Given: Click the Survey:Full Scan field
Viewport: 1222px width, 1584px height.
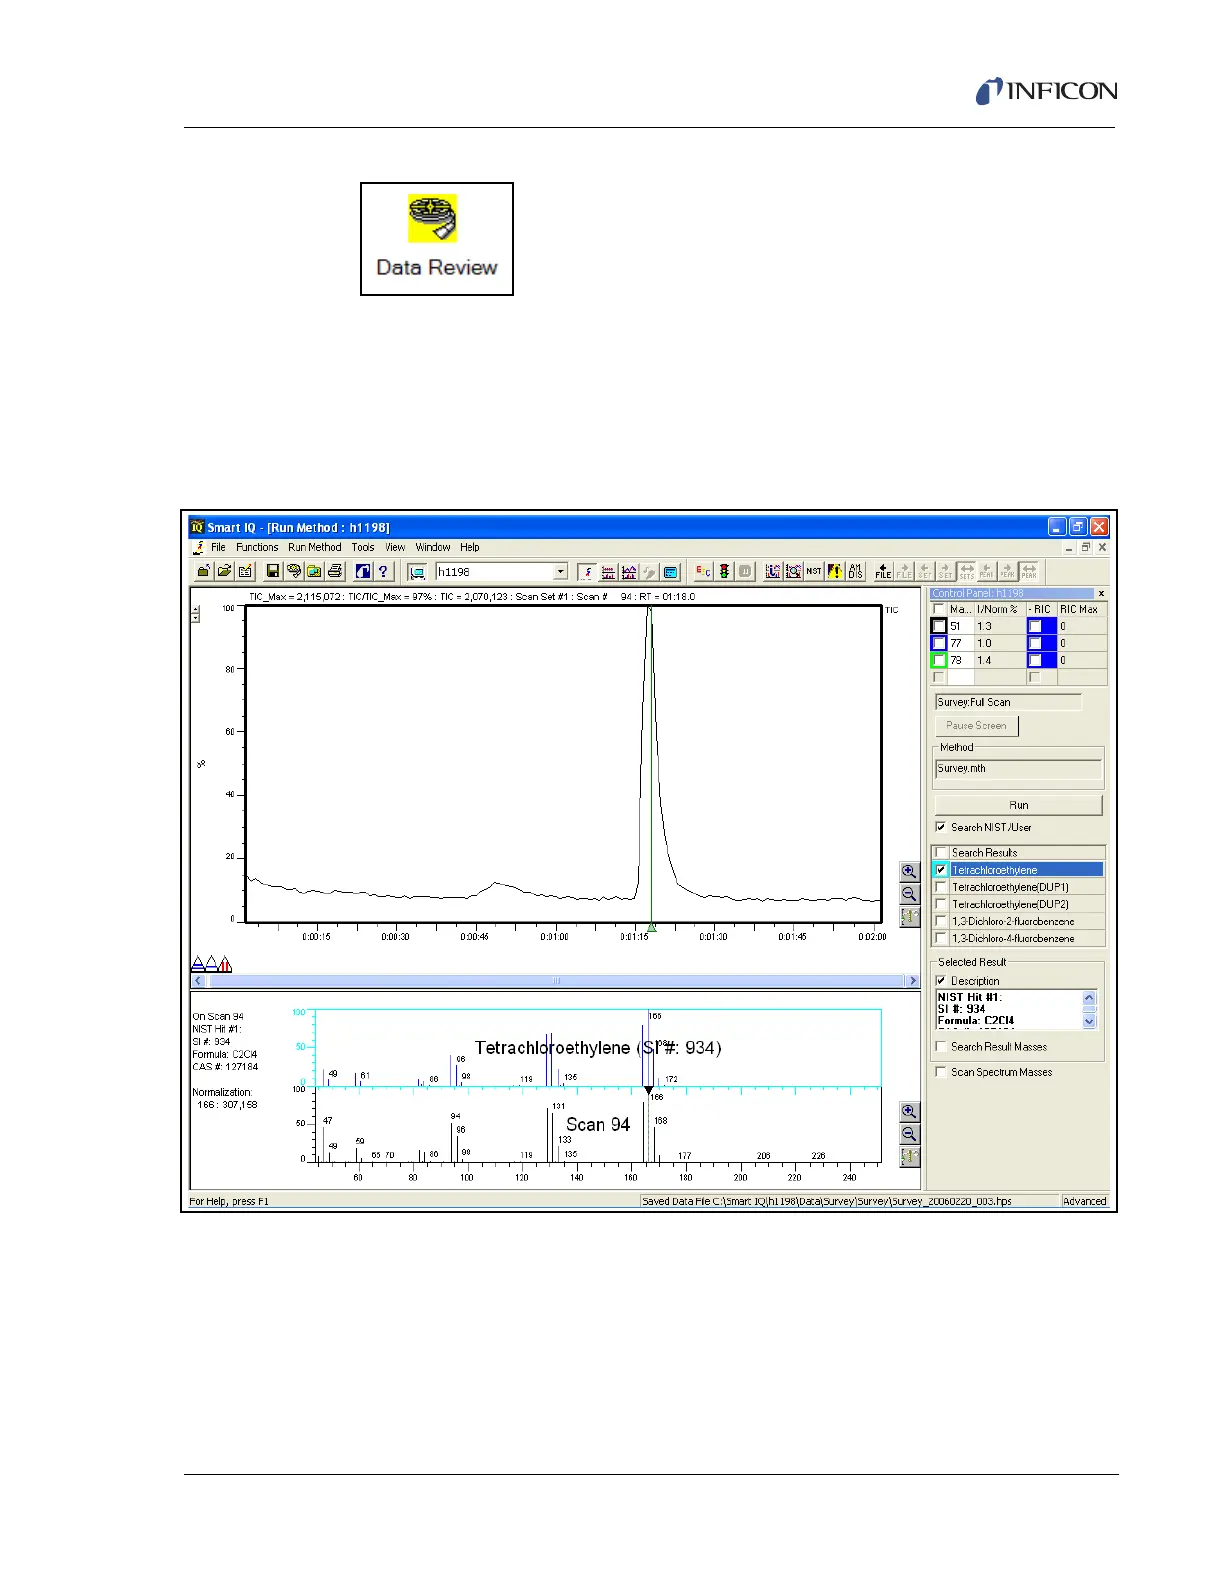Looking at the screenshot, I should [x=1008, y=702].
